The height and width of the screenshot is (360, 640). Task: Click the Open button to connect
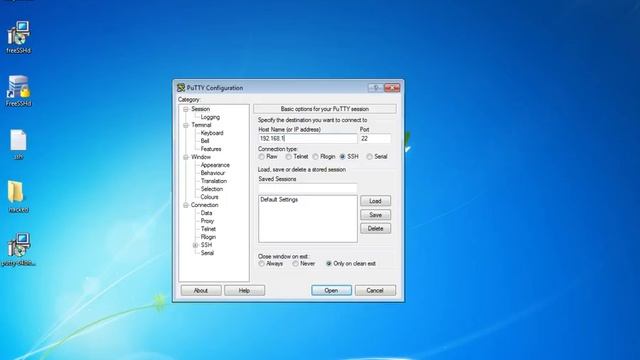(331, 290)
